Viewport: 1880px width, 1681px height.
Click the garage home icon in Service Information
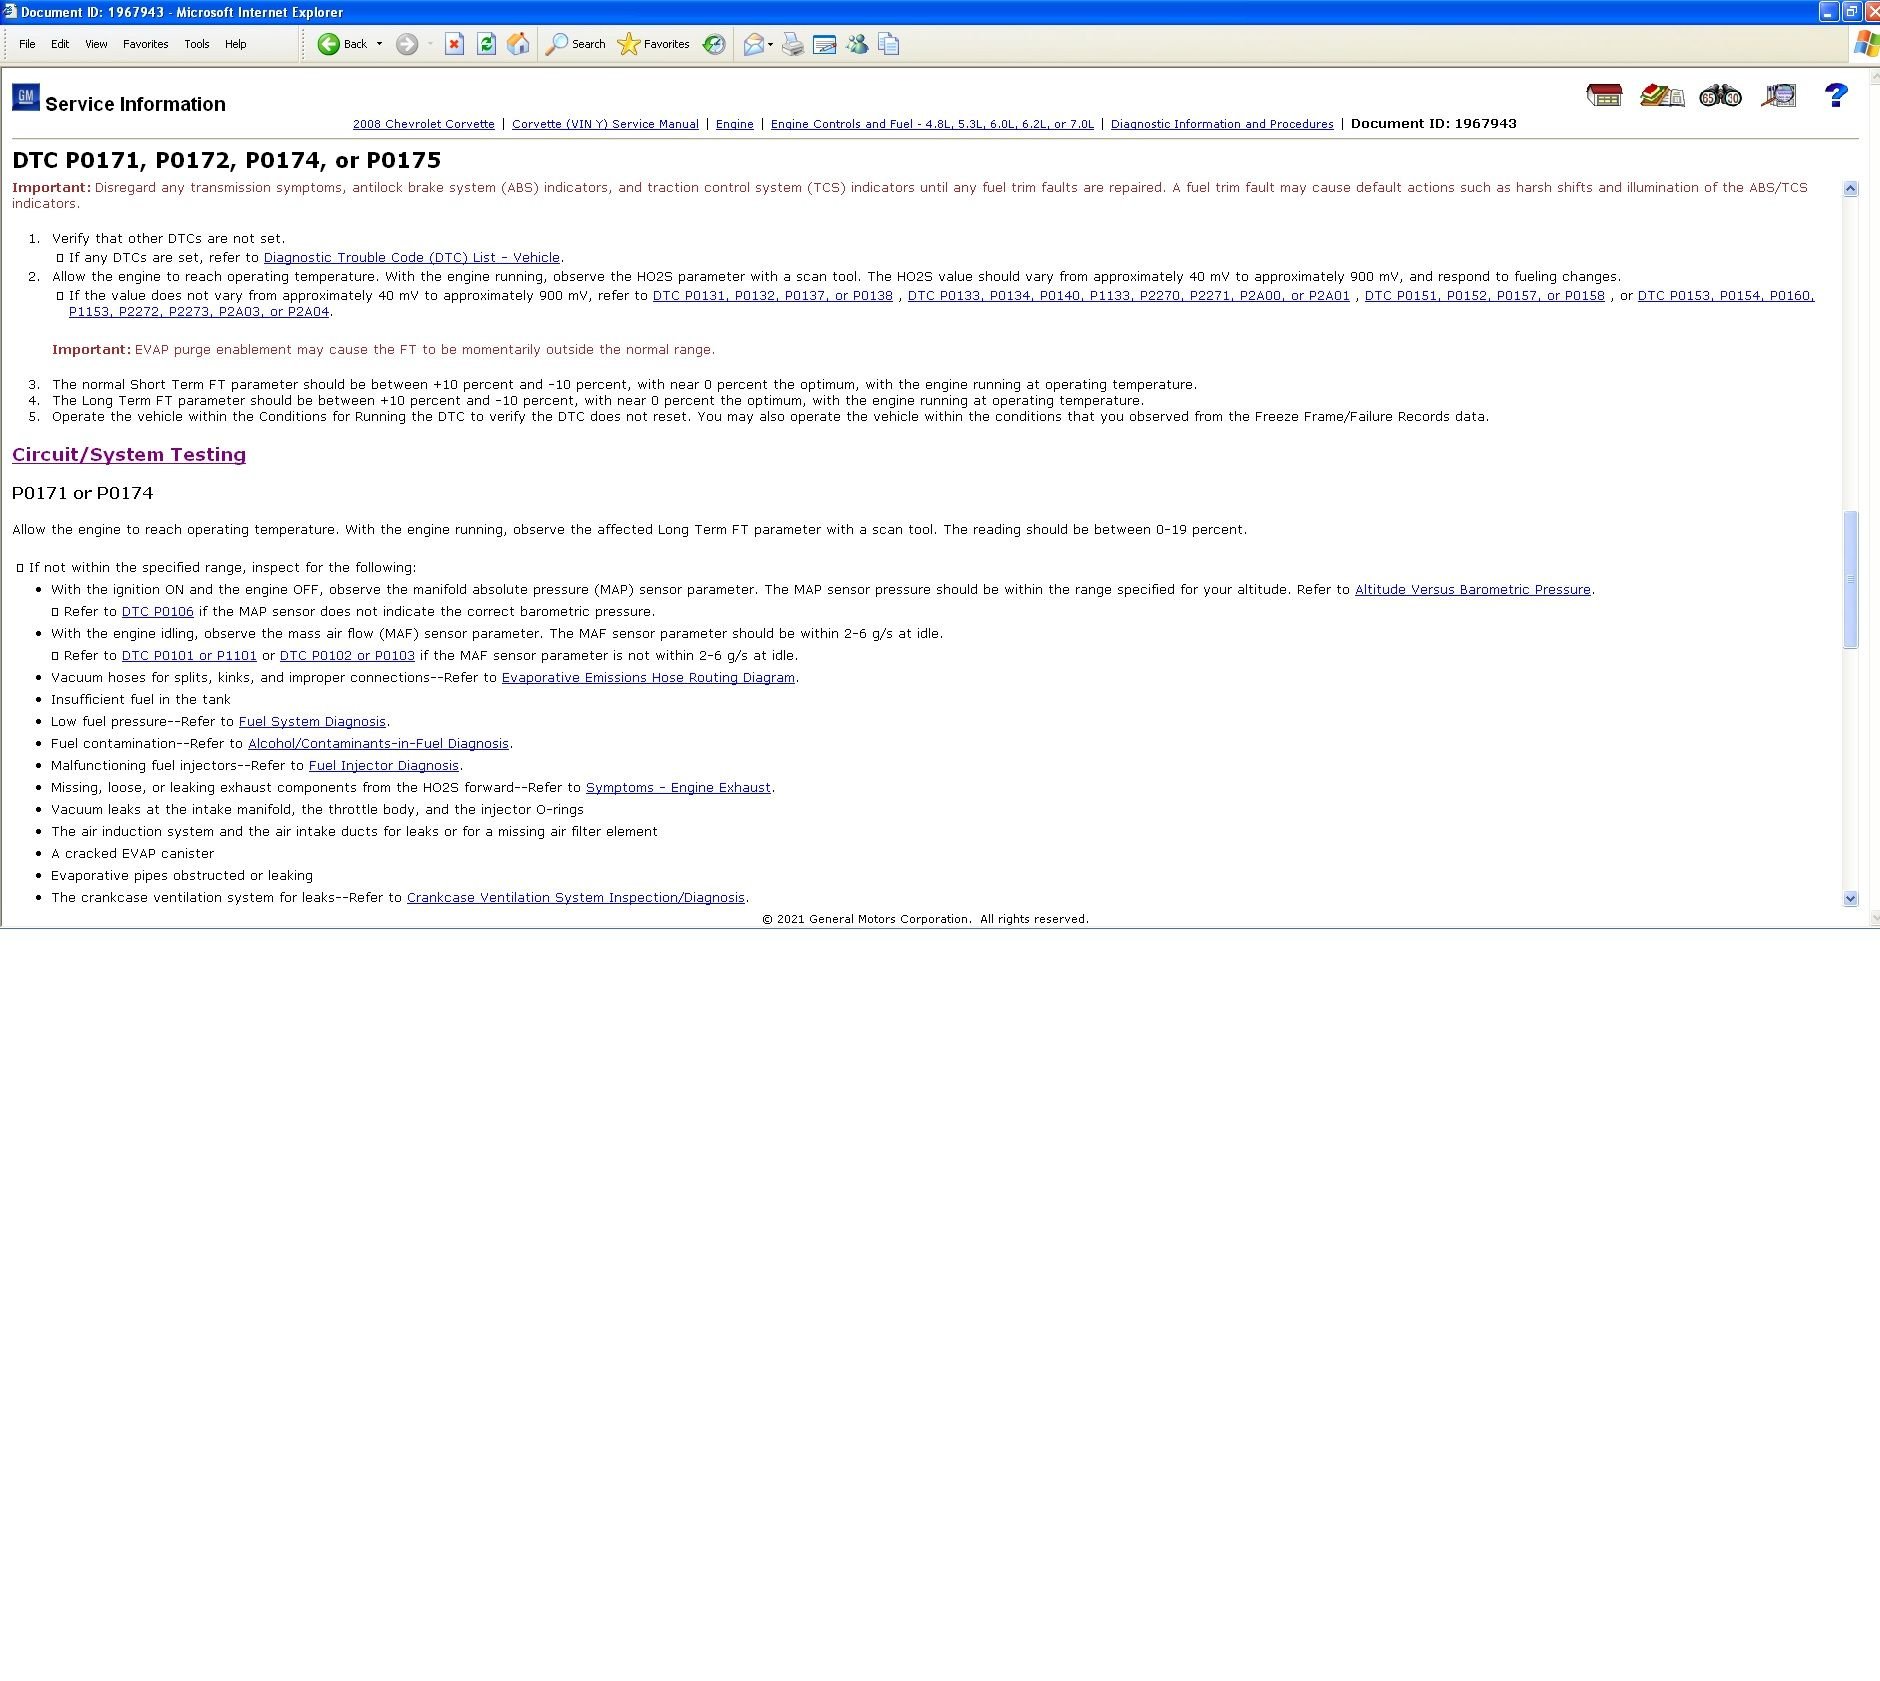coord(1604,96)
